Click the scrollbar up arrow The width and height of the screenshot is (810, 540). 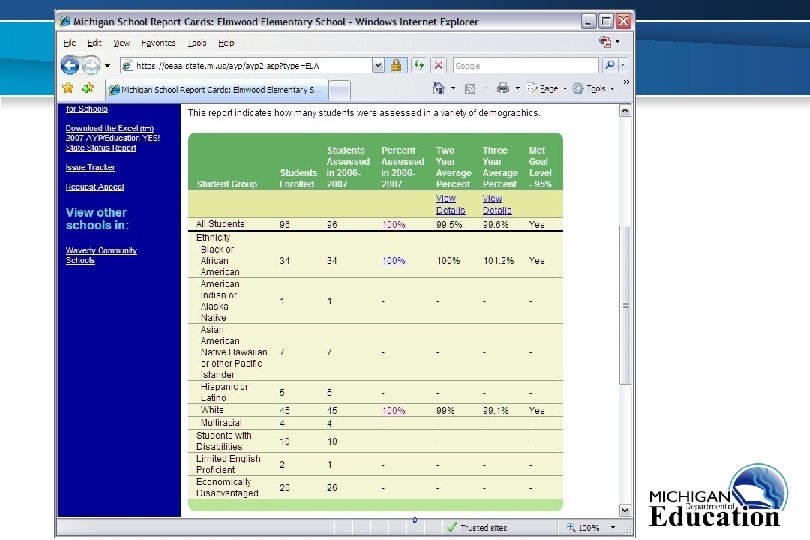point(625,111)
